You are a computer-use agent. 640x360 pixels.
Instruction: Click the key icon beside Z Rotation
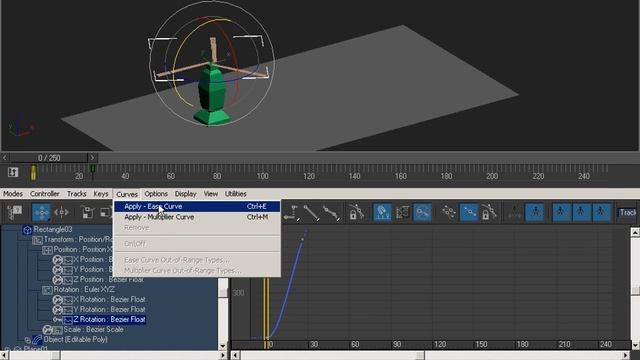pos(58,320)
